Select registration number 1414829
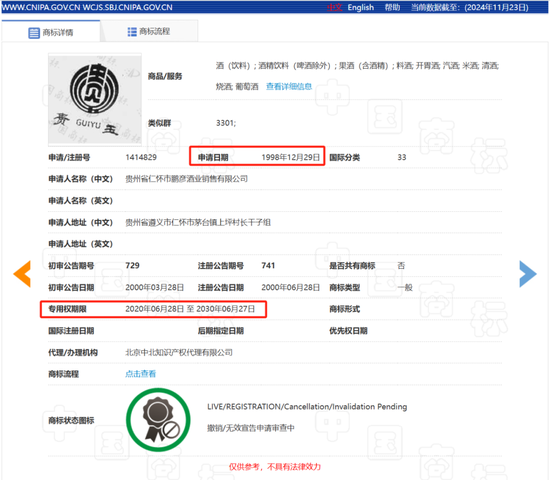The height and width of the screenshot is (480, 550). coord(141,157)
